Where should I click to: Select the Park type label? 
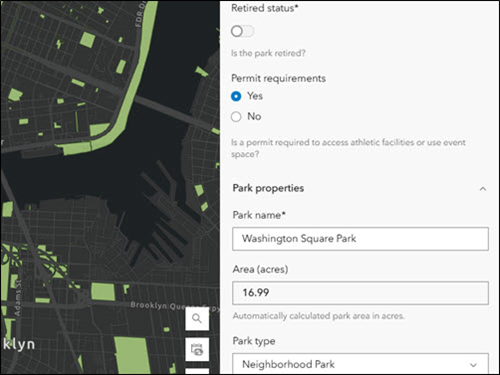pos(254,341)
